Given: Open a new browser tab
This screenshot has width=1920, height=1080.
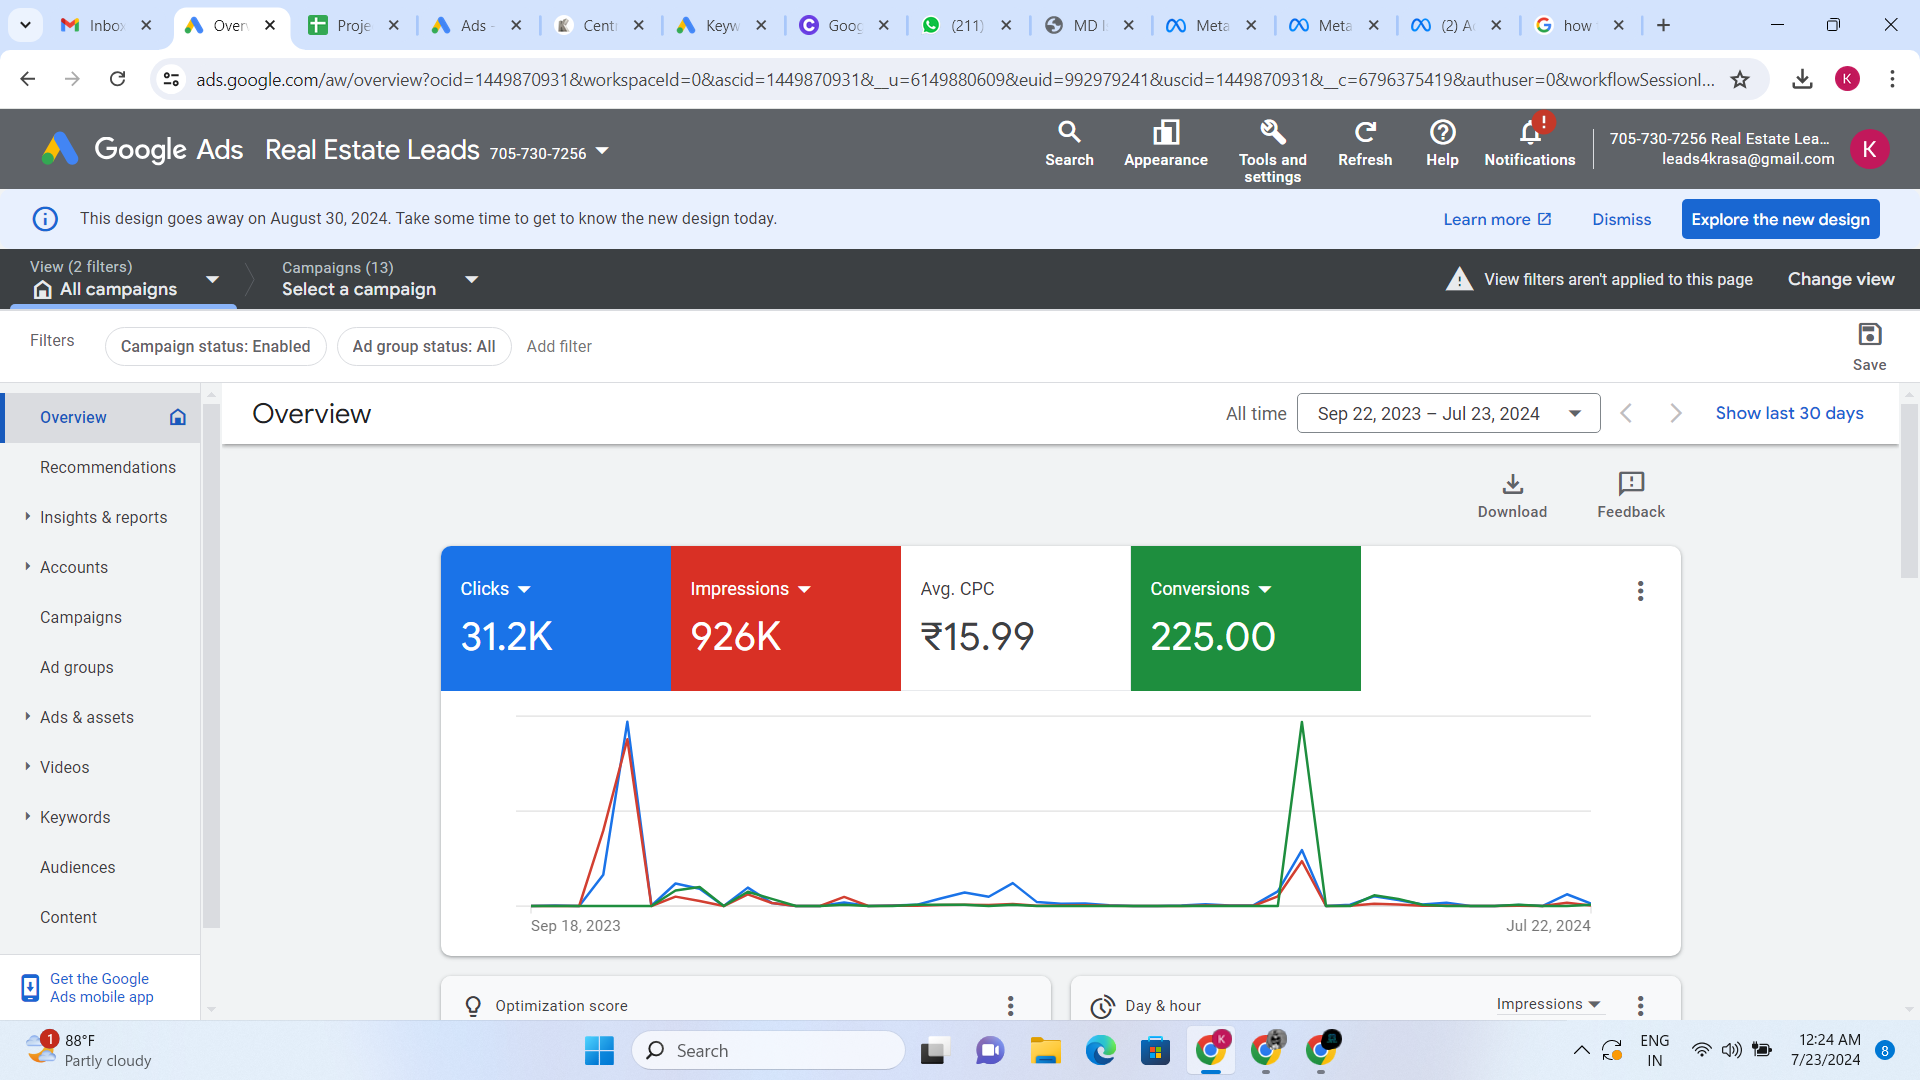Looking at the screenshot, I should [x=1663, y=26].
